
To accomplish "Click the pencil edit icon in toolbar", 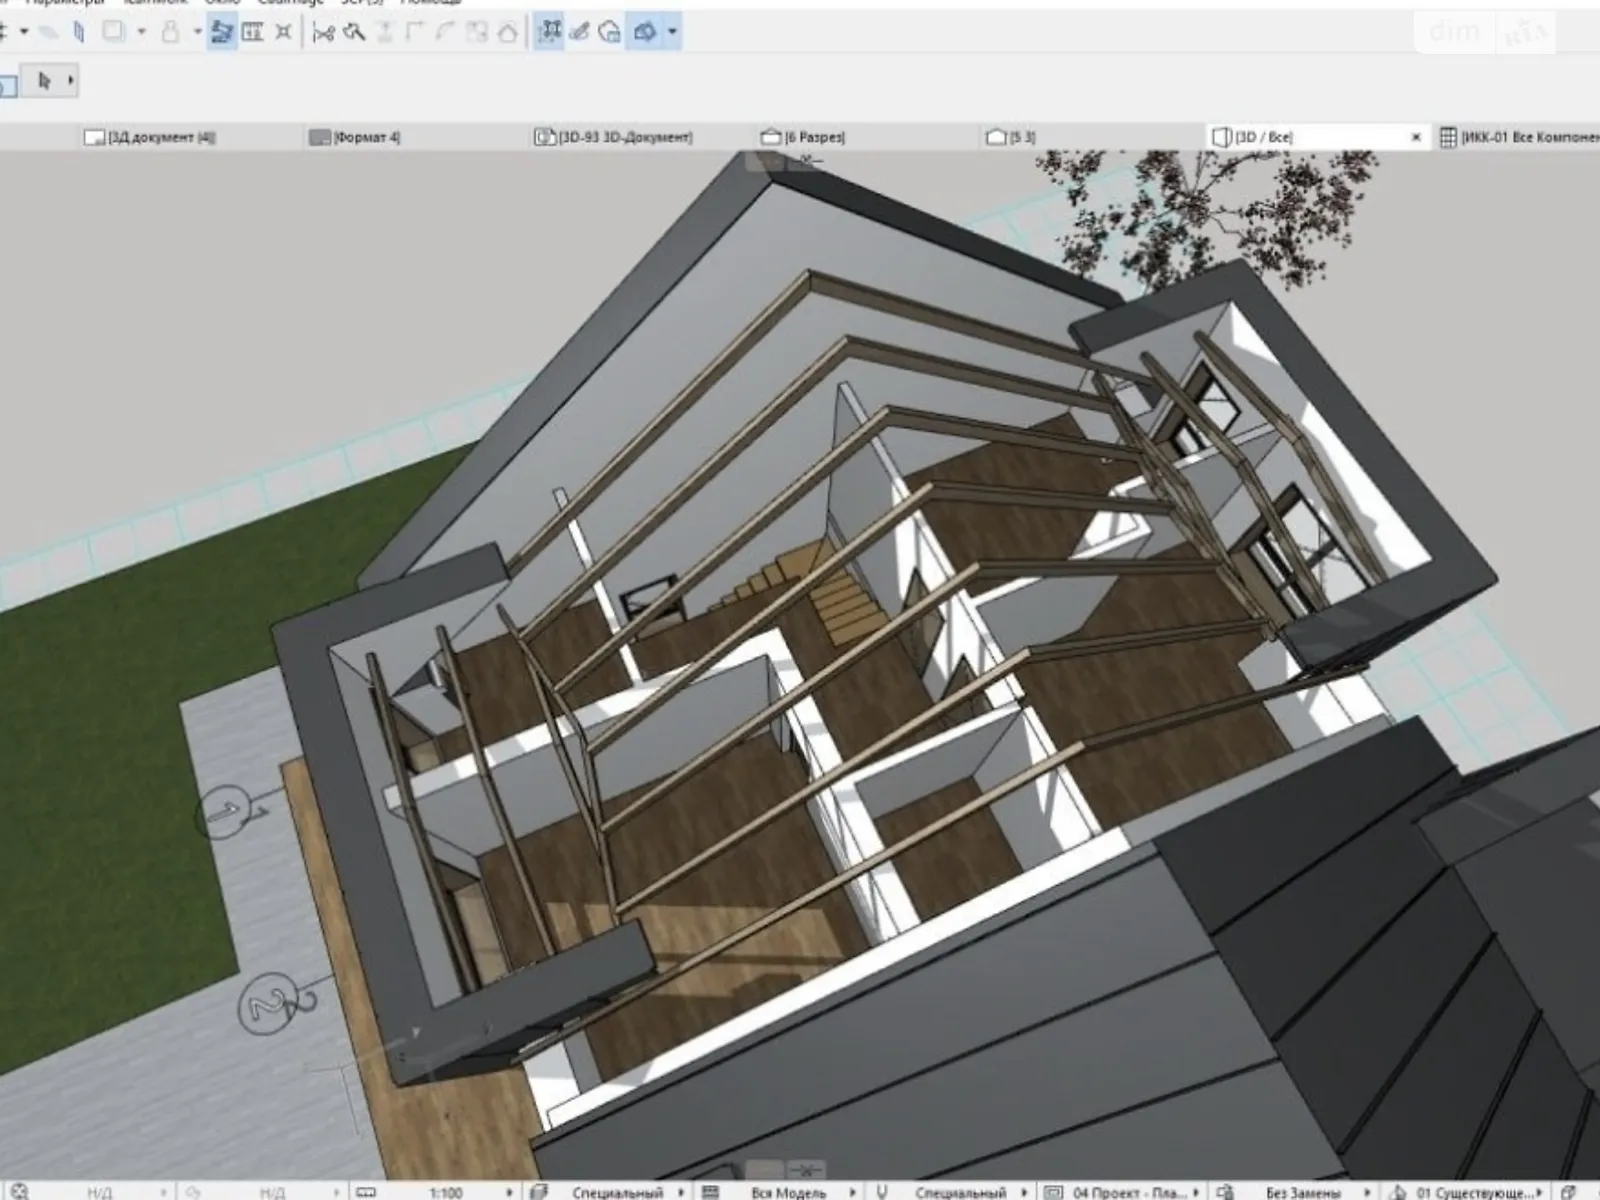I will 579,33.
